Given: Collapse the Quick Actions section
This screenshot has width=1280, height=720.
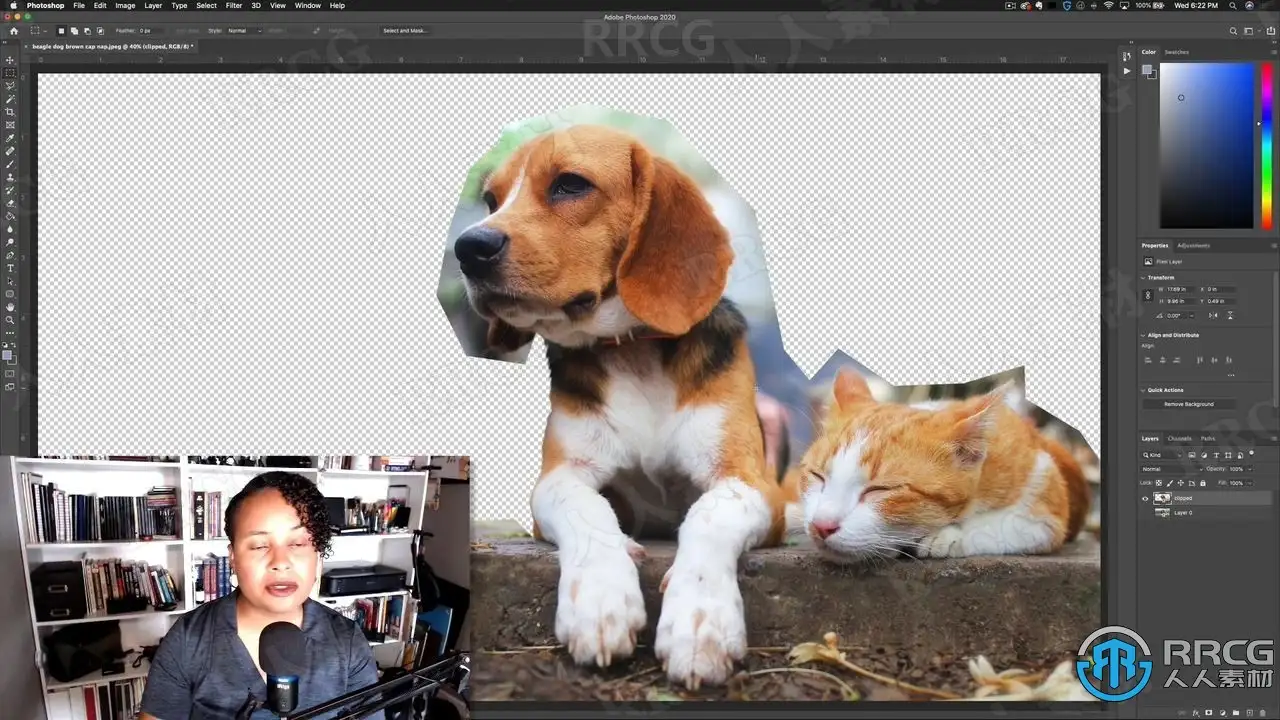Looking at the screenshot, I should (x=1143, y=390).
